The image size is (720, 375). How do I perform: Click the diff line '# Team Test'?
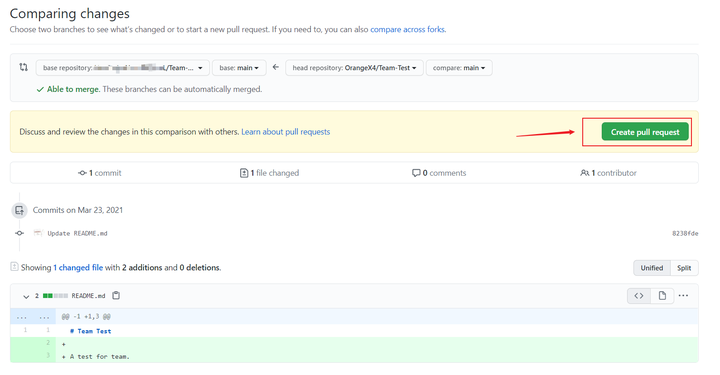tap(90, 331)
